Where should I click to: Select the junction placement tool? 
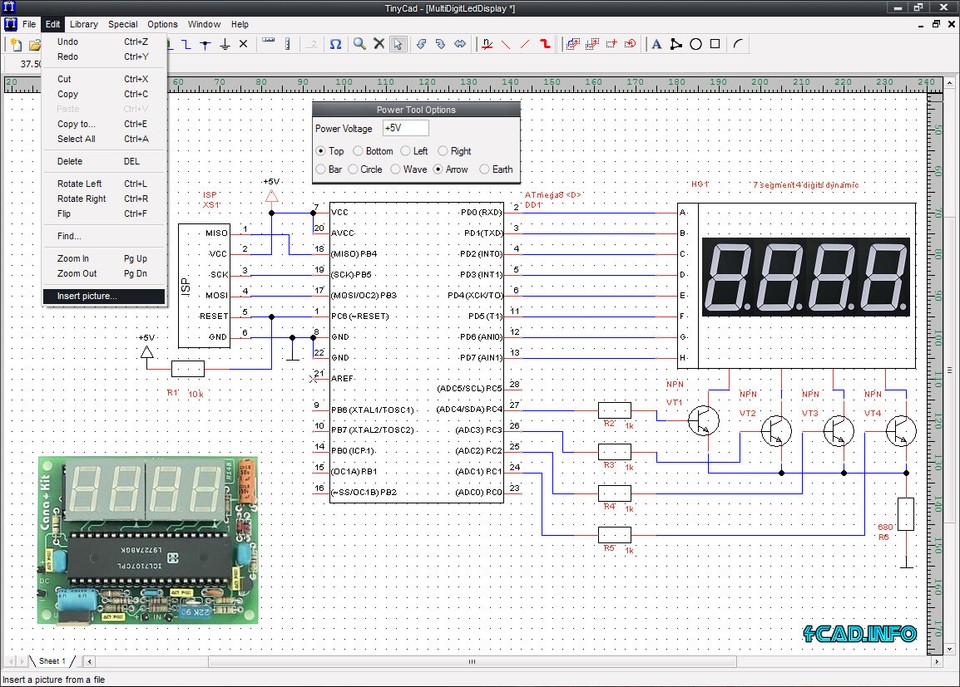pyautogui.click(x=204, y=44)
